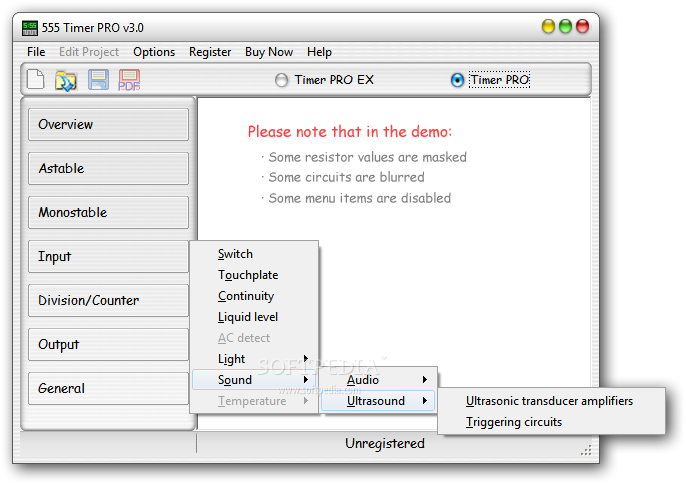The width and height of the screenshot is (686, 484).
Task: Choose Liquid level from the Input menu
Action: pyautogui.click(x=253, y=317)
